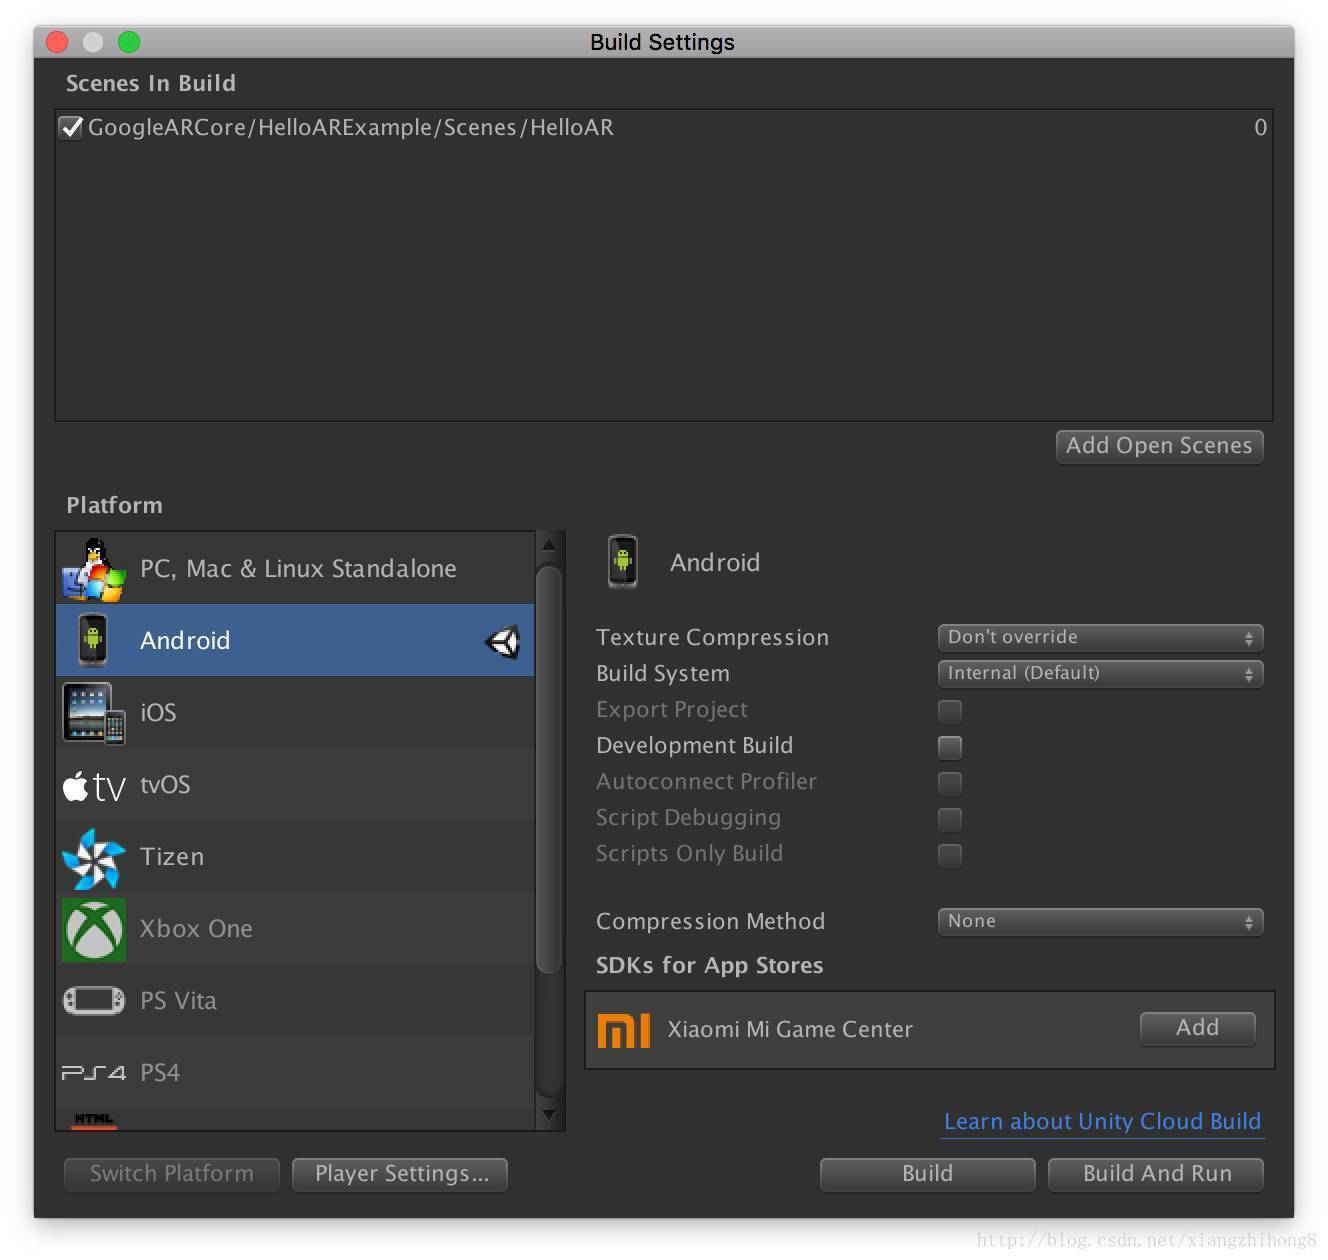This screenshot has width=1328, height=1260.
Task: Click the platform list scroll down arrow
Action: [549, 1114]
